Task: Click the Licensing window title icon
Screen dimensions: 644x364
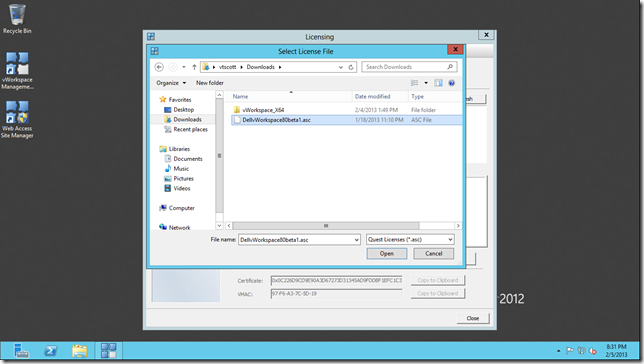Action: tap(151, 37)
